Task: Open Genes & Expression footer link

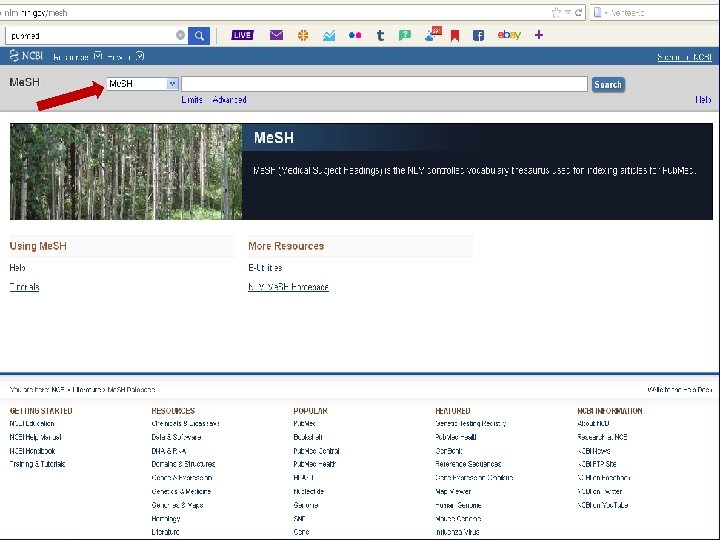Action: coord(181,478)
